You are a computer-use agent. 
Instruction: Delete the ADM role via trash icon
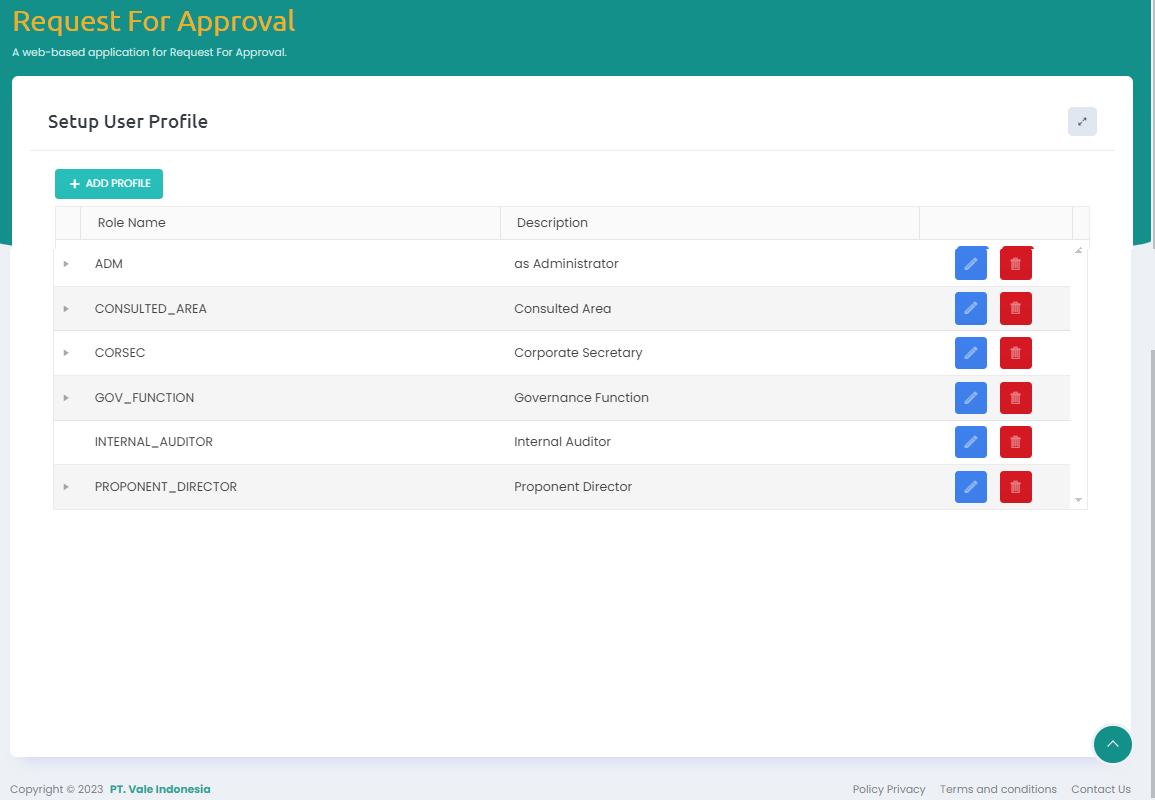point(1015,264)
